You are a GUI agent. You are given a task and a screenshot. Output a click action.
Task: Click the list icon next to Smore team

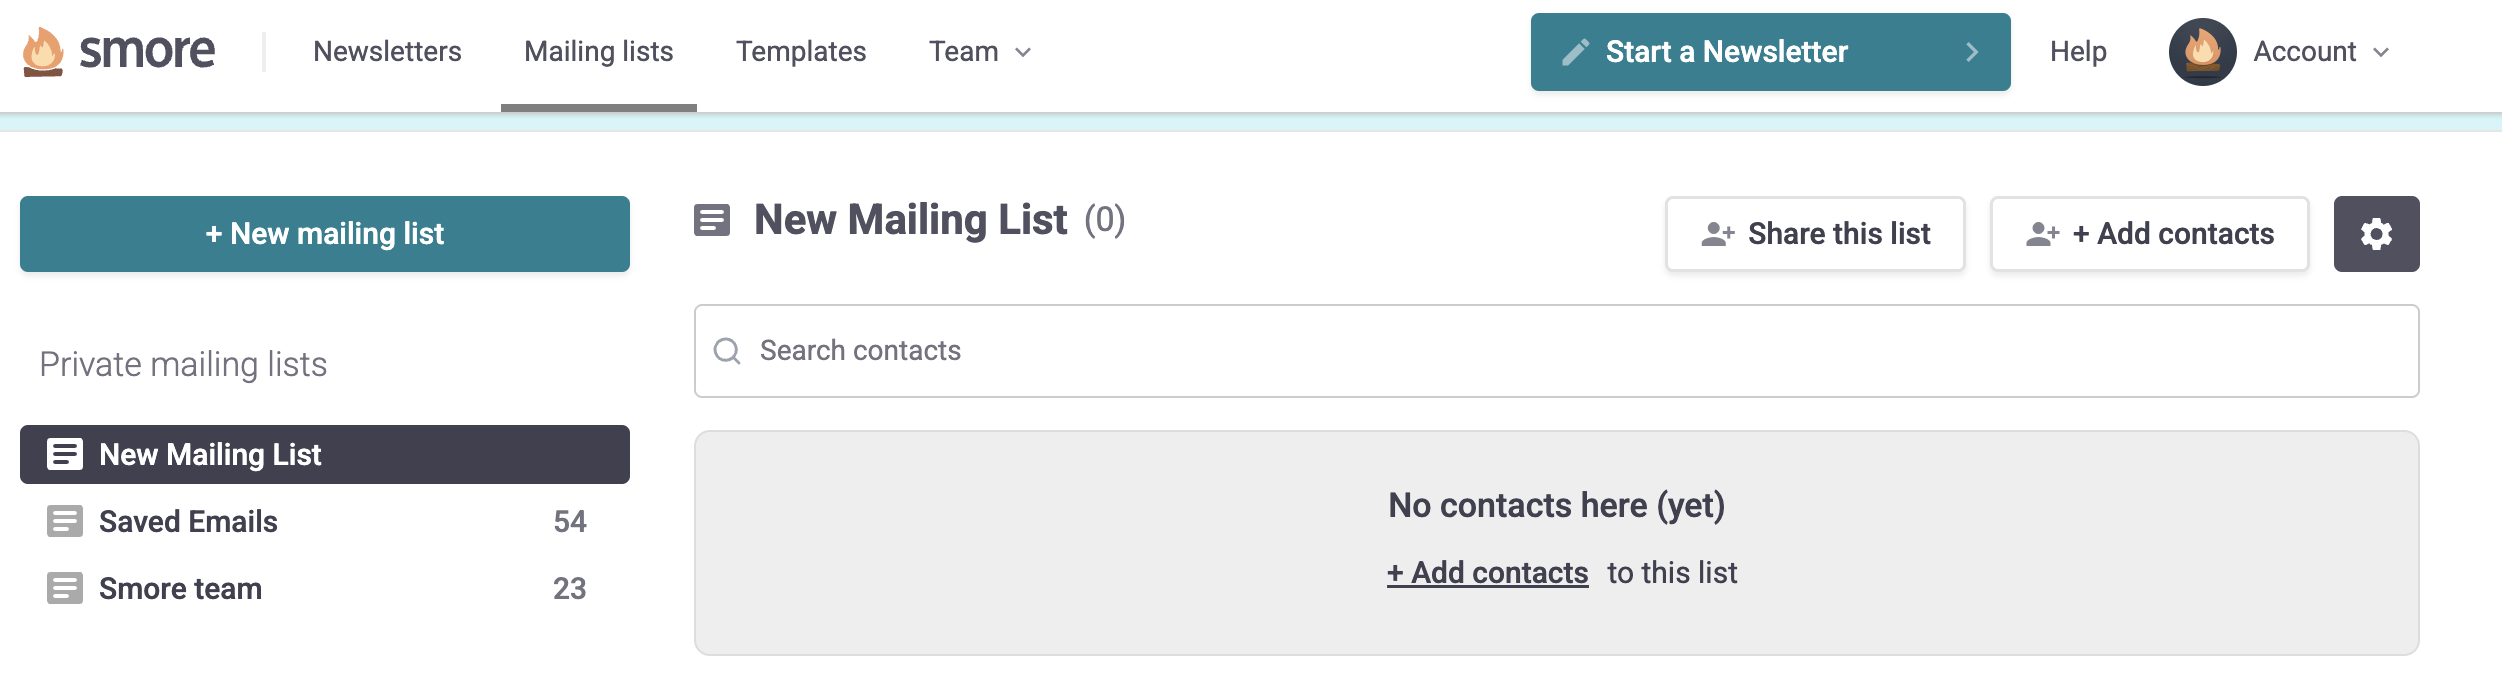(x=65, y=588)
